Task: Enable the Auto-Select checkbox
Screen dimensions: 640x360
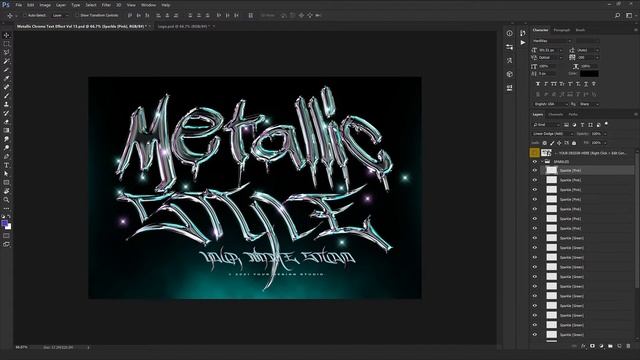Action: pos(25,16)
